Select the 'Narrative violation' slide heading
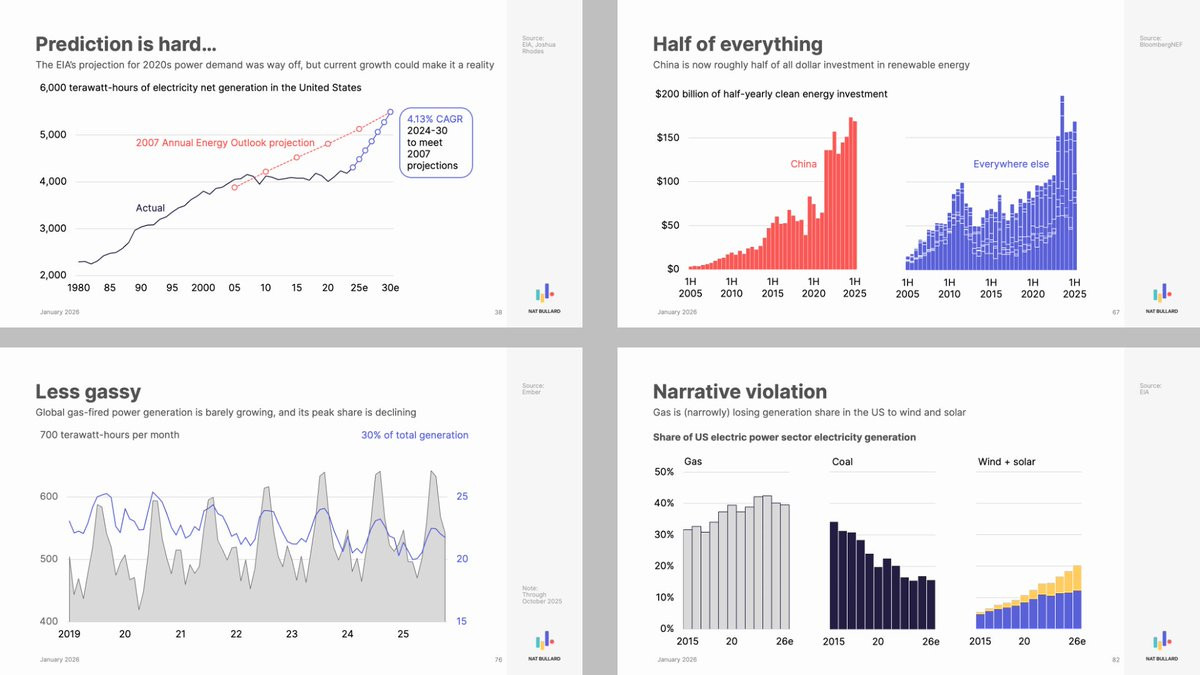This screenshot has height=675, width=1200. coord(739,391)
